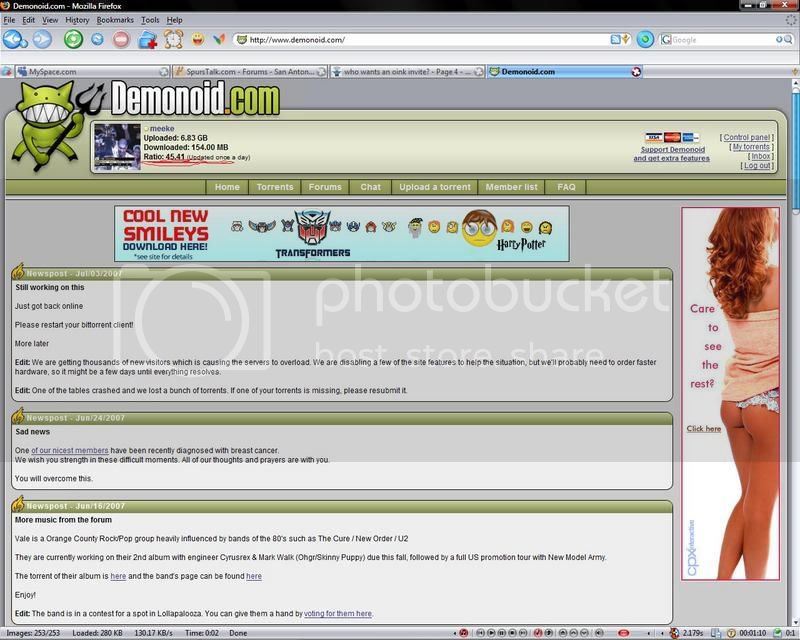800x640 pixels.
Task: Open Torrents in the Demonoid navigation bar
Action: coord(274,187)
